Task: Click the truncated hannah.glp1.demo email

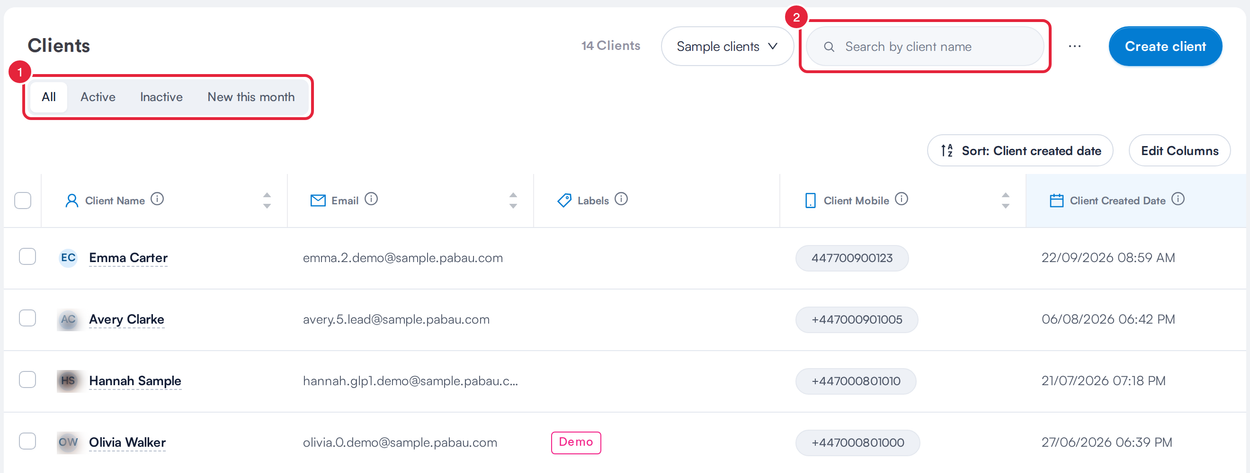Action: [x=411, y=381]
